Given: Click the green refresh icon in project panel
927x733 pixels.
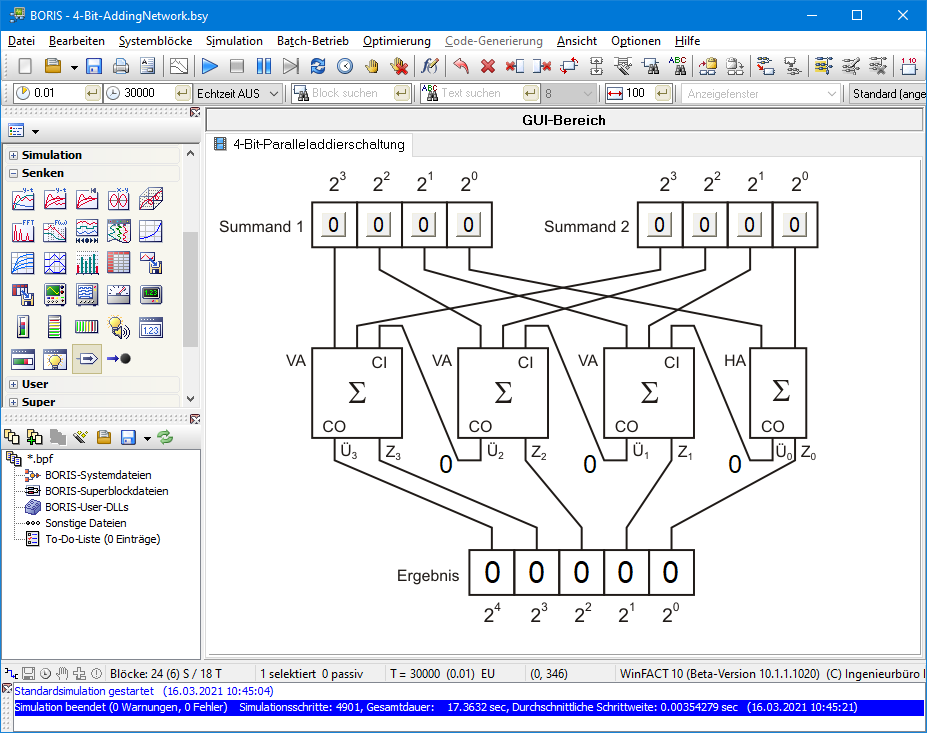Looking at the screenshot, I should click(x=166, y=437).
